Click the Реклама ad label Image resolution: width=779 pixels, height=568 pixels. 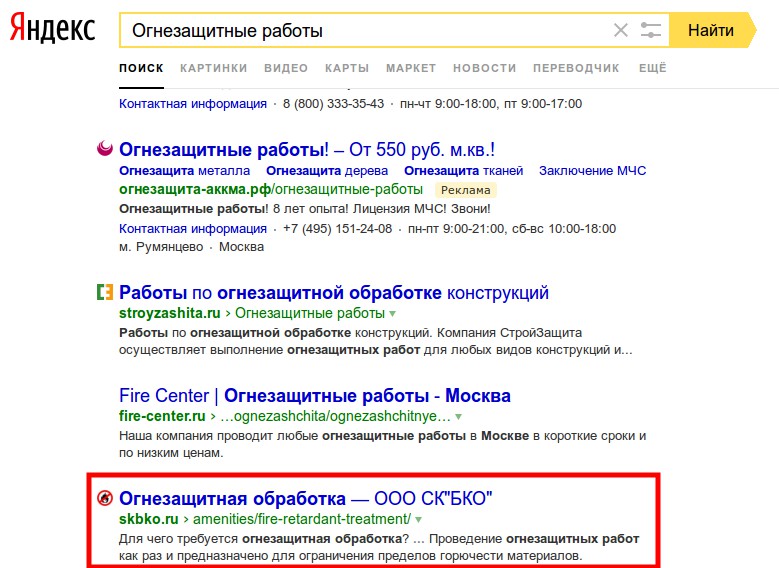(466, 190)
